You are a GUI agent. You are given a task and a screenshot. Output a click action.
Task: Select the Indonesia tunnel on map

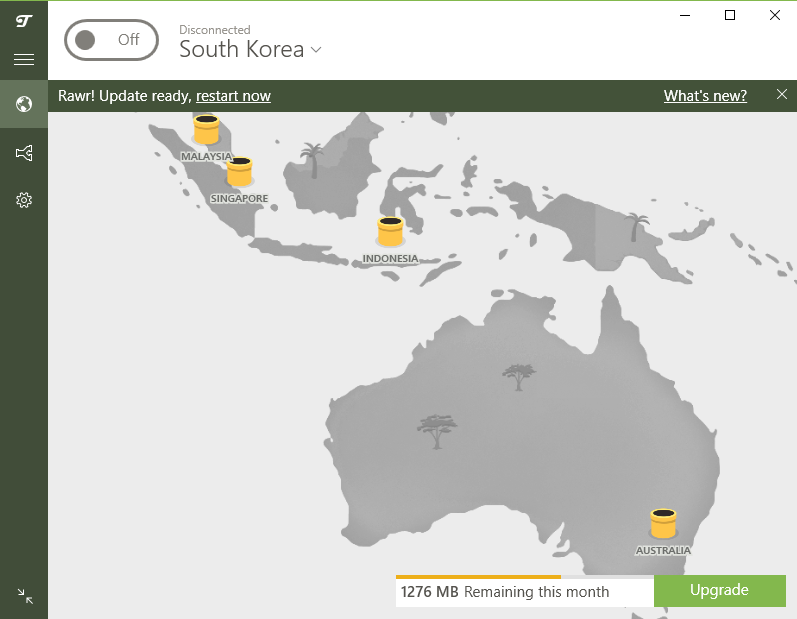[390, 232]
